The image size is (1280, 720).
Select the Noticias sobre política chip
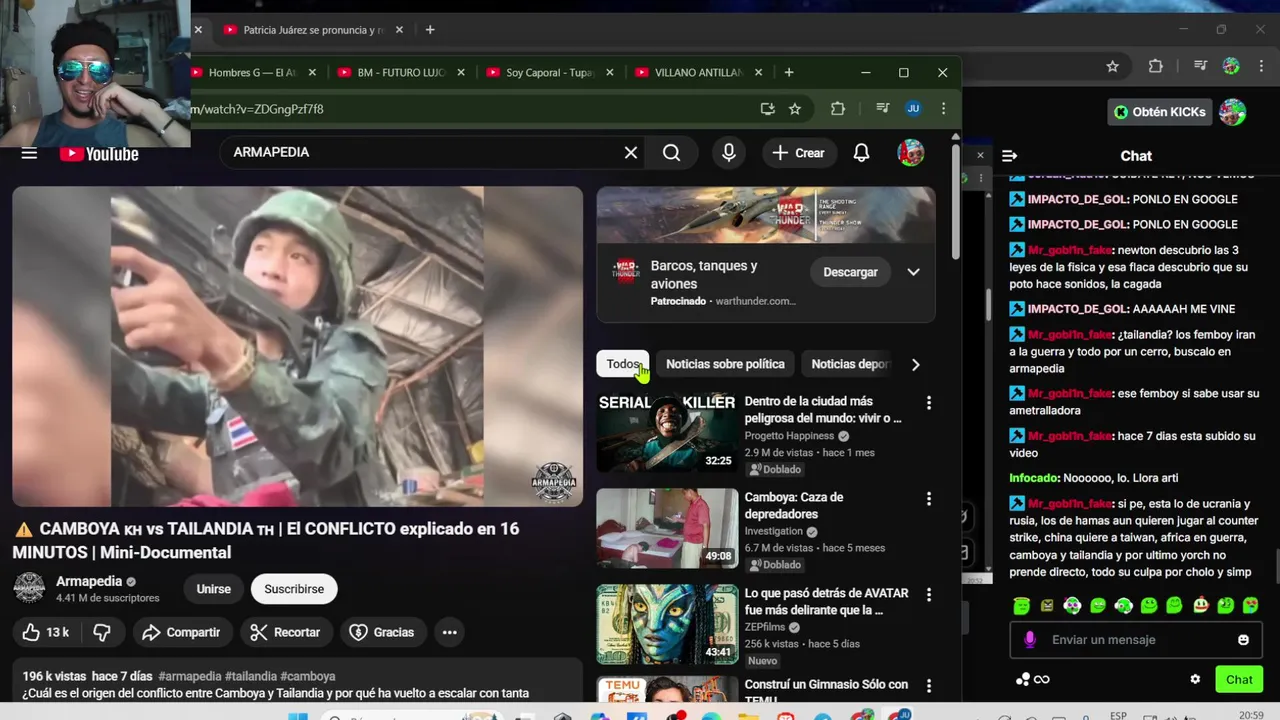click(725, 364)
